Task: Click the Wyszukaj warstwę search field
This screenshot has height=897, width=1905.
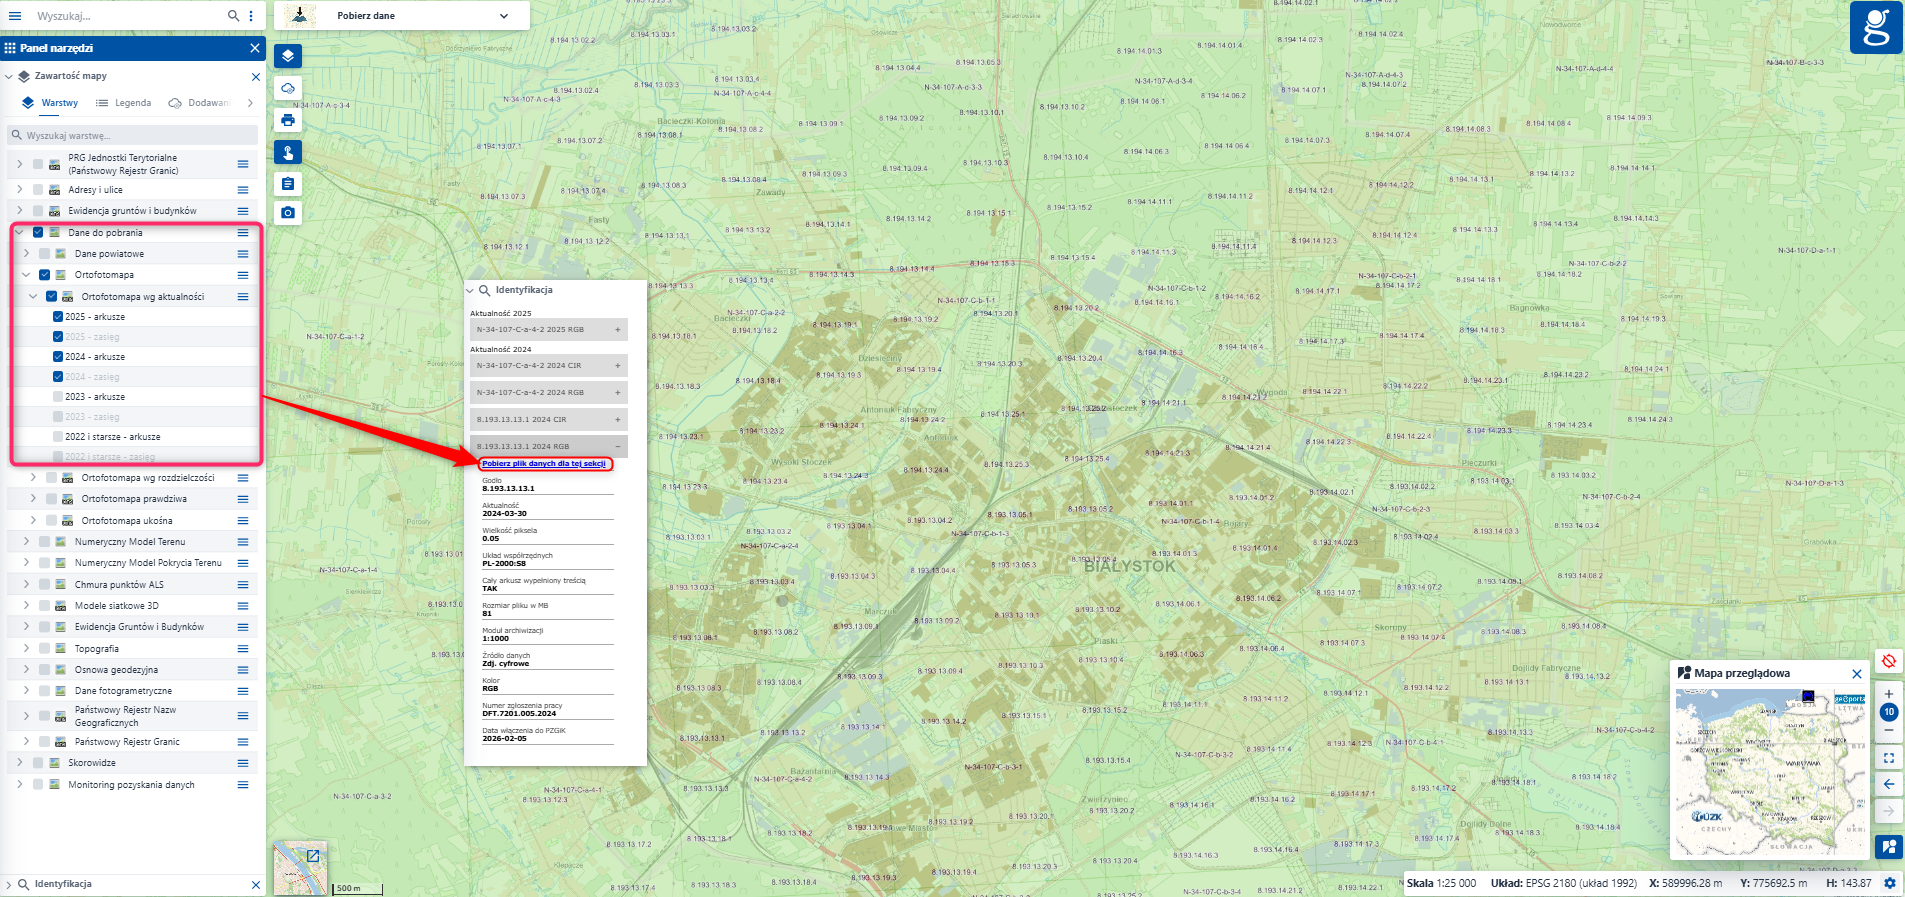Action: [x=135, y=136]
